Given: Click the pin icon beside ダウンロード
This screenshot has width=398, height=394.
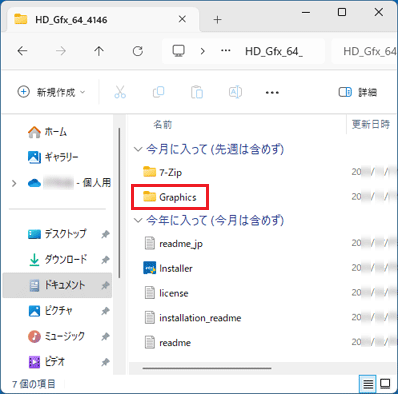Looking at the screenshot, I should click(x=105, y=260).
